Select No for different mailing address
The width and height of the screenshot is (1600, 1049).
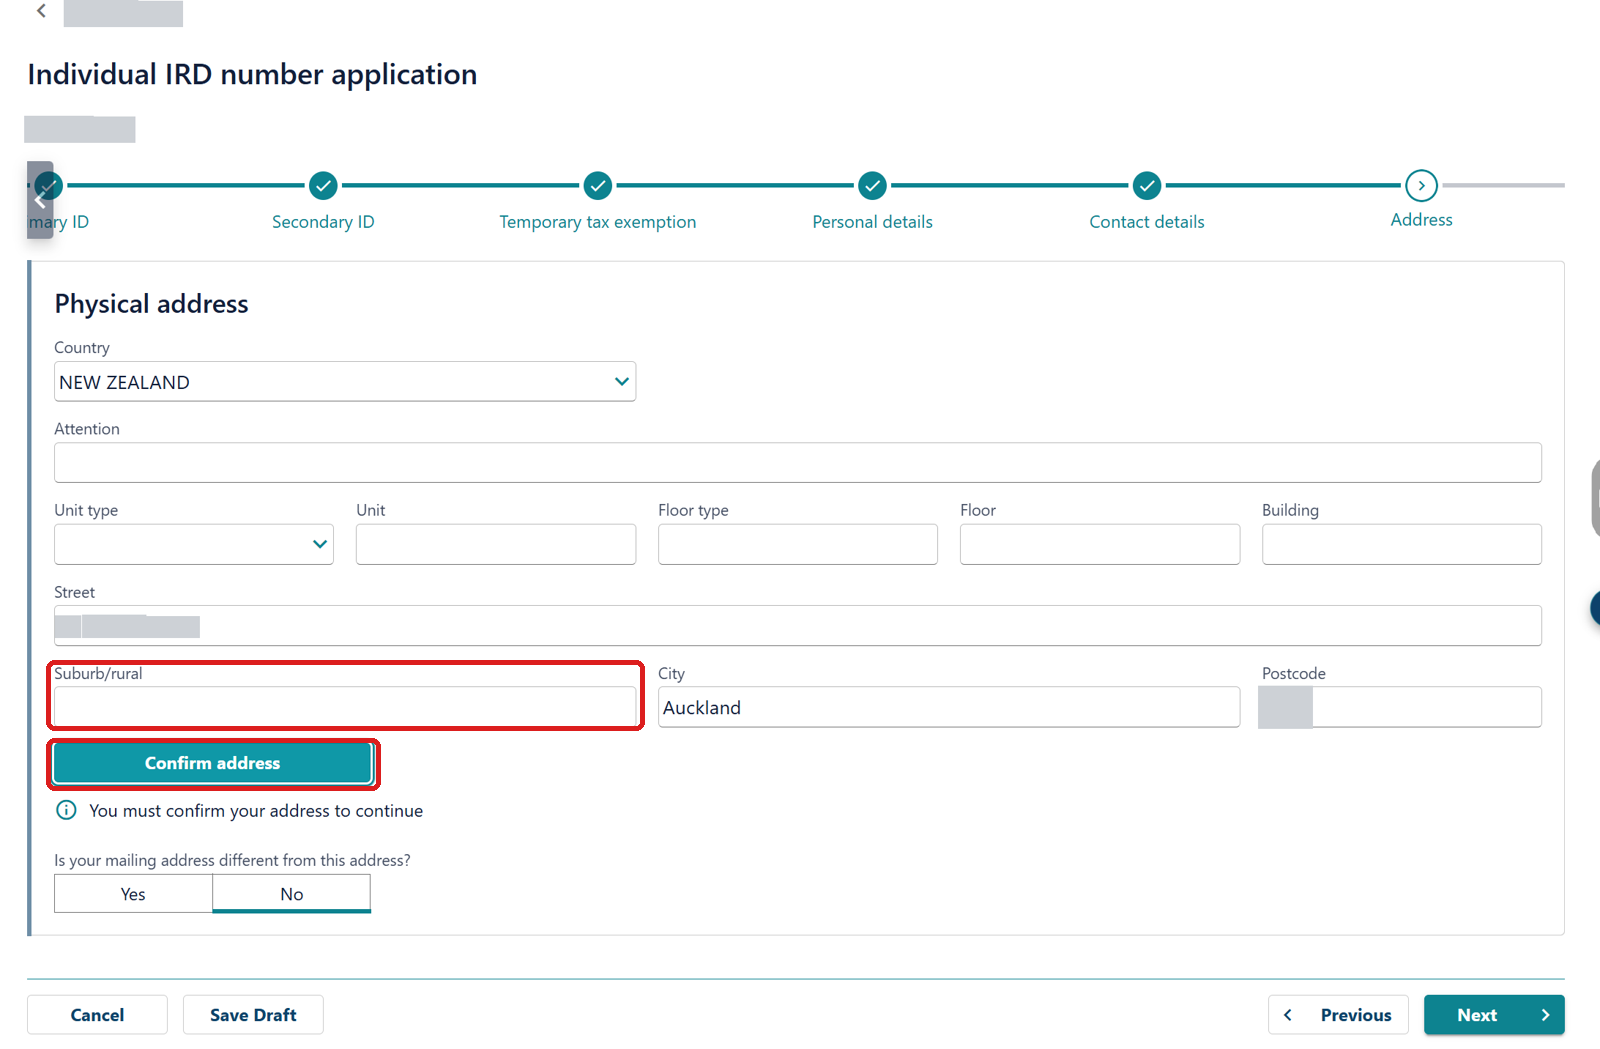click(x=292, y=894)
